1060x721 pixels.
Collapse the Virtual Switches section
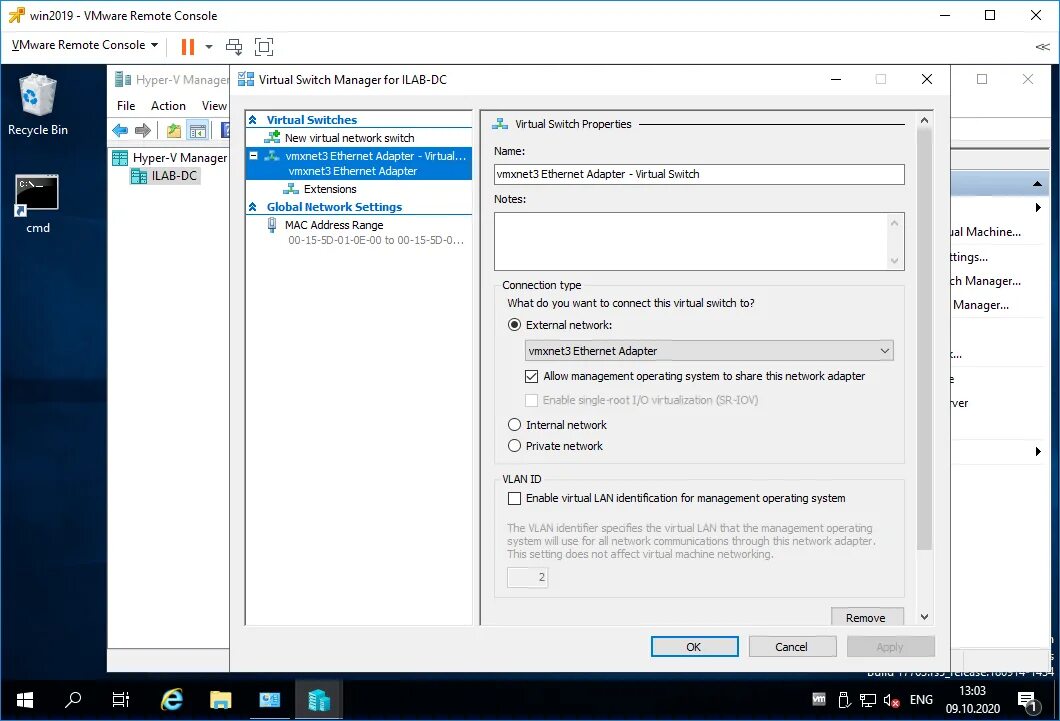[253, 120]
